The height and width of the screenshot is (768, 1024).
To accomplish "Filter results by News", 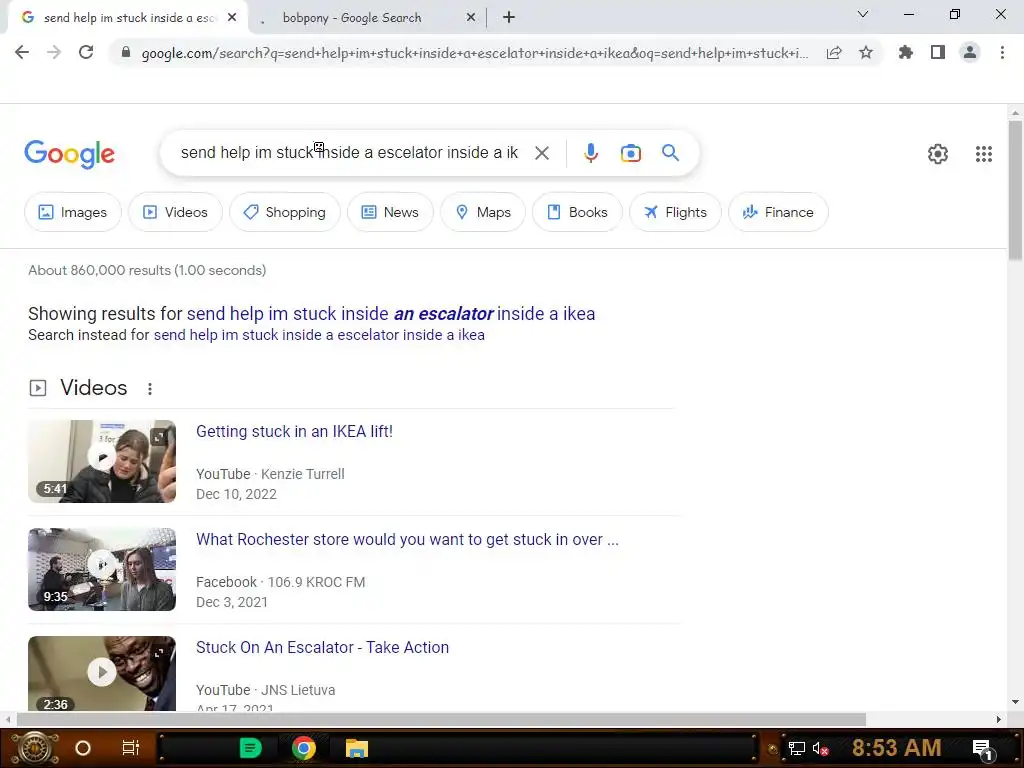I will click(390, 212).
